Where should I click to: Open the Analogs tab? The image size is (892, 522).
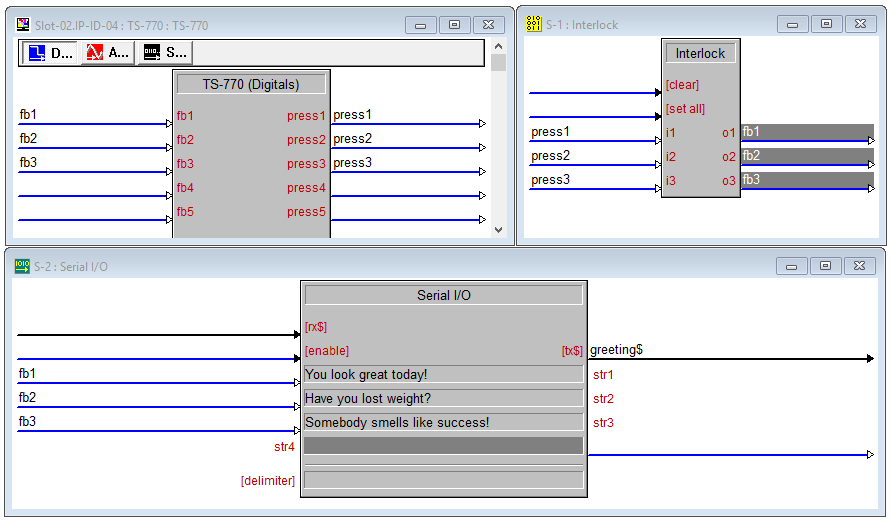tap(107, 53)
